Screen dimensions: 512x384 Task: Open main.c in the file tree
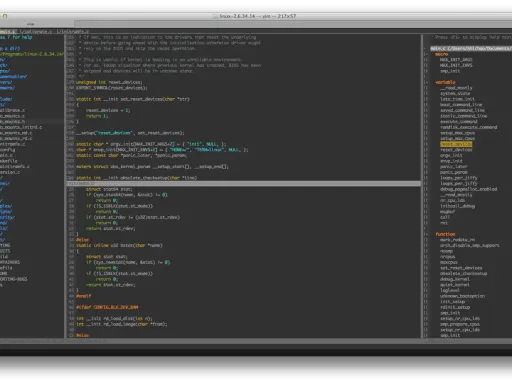[6, 155]
